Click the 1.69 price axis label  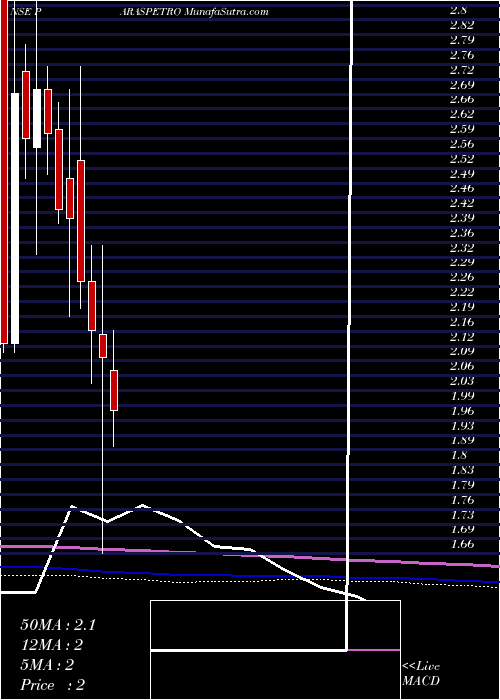coord(462,529)
